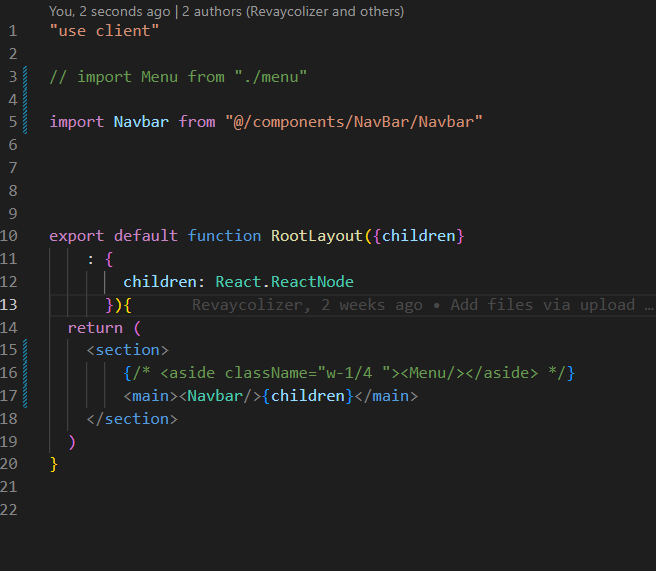Click the "use client" directive string
The height and width of the screenshot is (571, 656).
[x=104, y=31]
